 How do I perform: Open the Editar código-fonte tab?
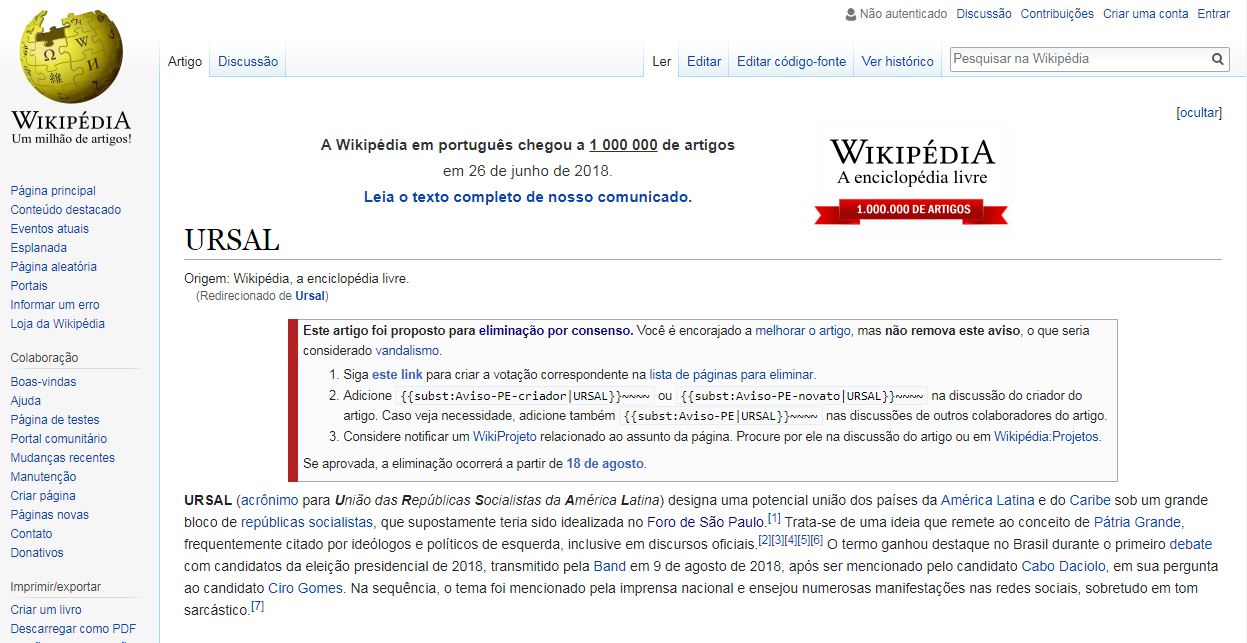click(791, 61)
